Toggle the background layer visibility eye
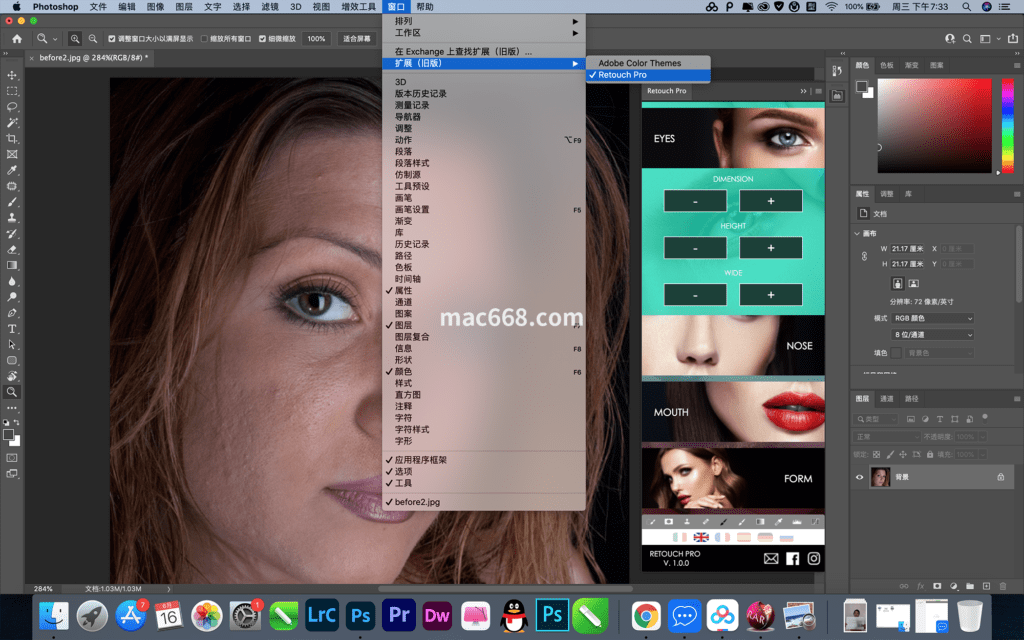The width and height of the screenshot is (1024, 640). tap(859, 477)
